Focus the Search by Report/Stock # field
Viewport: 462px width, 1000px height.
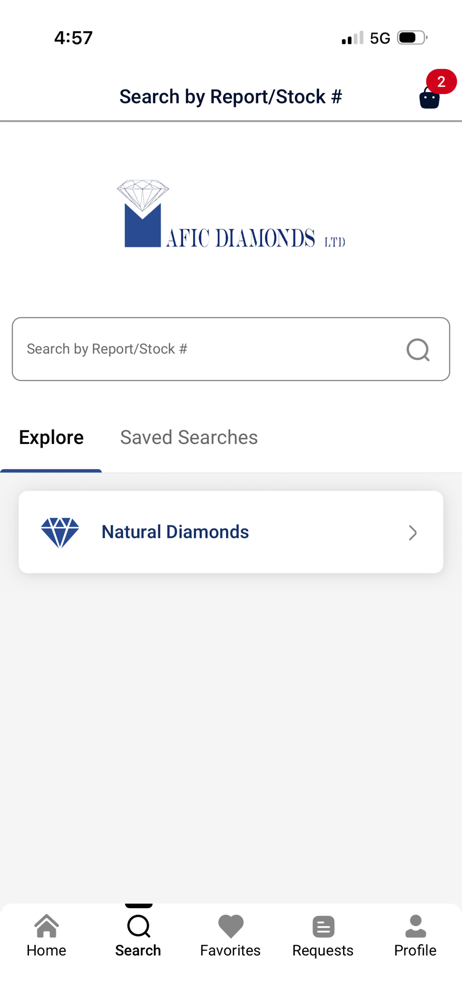pyautogui.click(x=231, y=349)
